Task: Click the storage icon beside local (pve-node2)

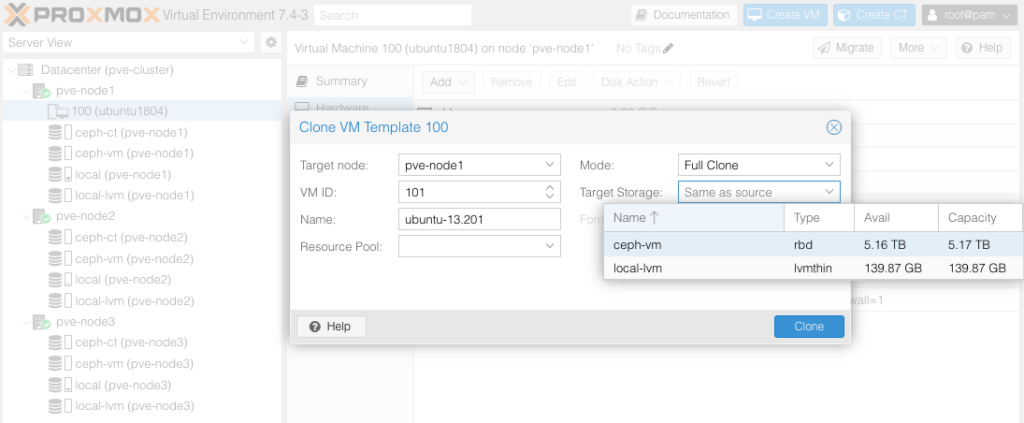Action: 60,279
